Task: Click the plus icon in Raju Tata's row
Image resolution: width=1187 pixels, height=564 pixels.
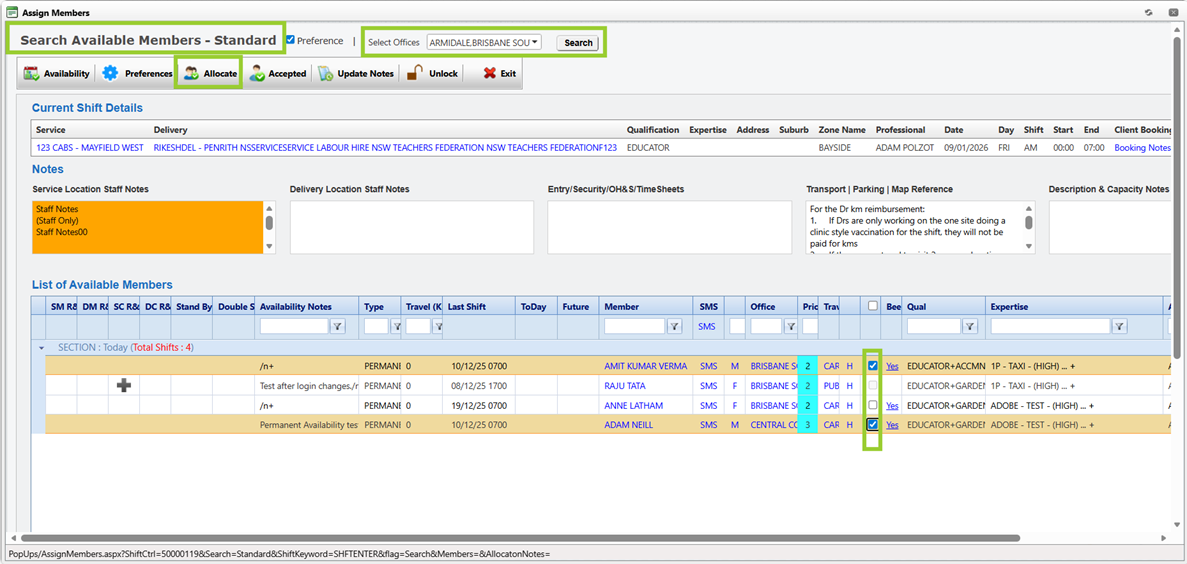Action: coord(124,385)
